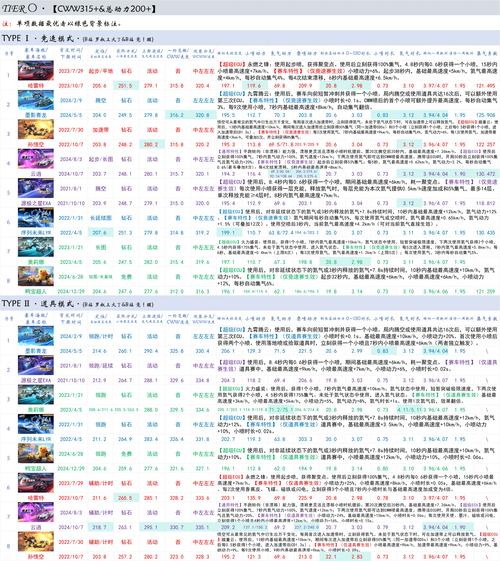This screenshot has height=561, width=500.
Task: Click the 云逍 car thumbnail in TYPE I
Action: pos(36,158)
